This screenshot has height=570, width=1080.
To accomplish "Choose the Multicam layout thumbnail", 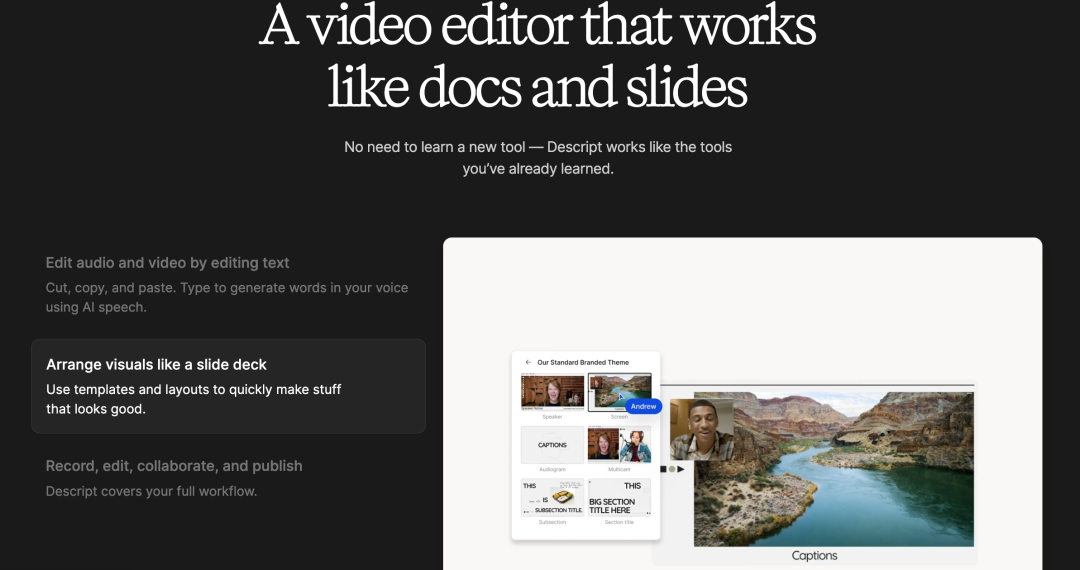I will pyautogui.click(x=619, y=445).
